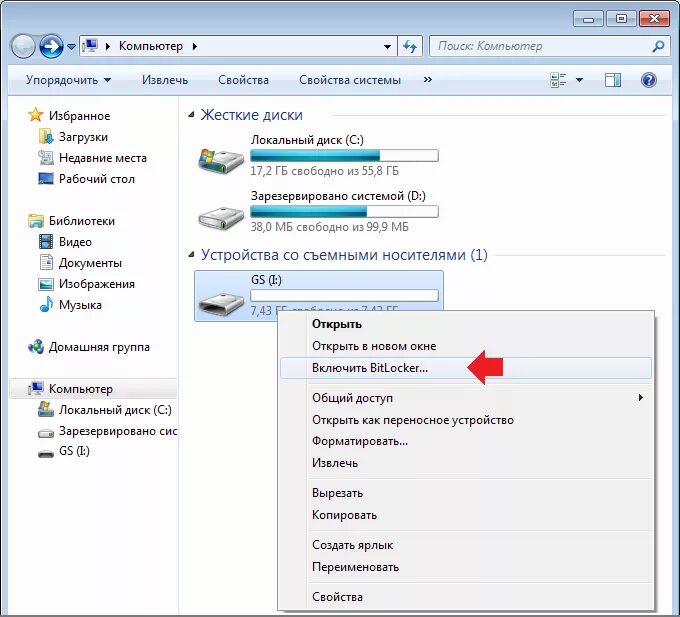This screenshot has height=617, width=680.
Task: Collapse the Устройства со съемными носителями group
Action: coord(191,255)
